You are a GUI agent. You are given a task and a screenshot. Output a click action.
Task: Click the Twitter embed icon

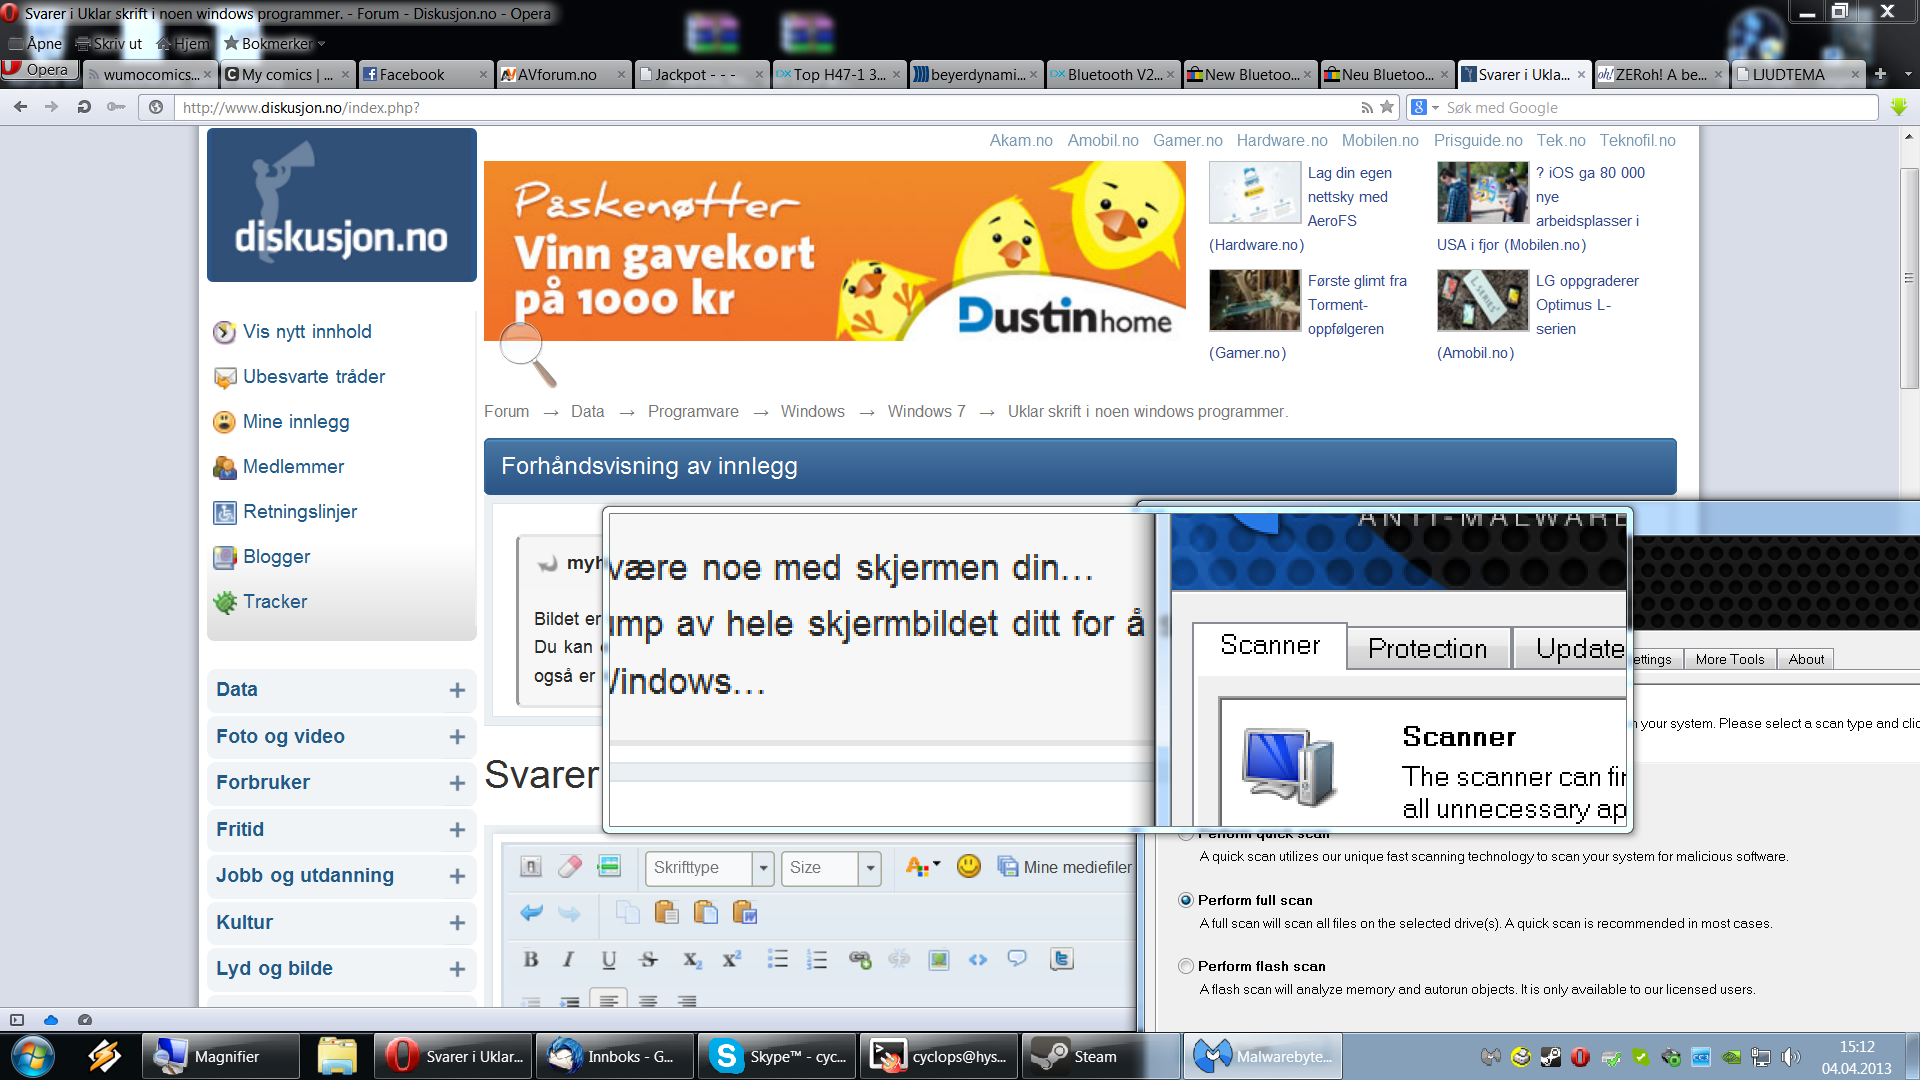pos(1061,959)
